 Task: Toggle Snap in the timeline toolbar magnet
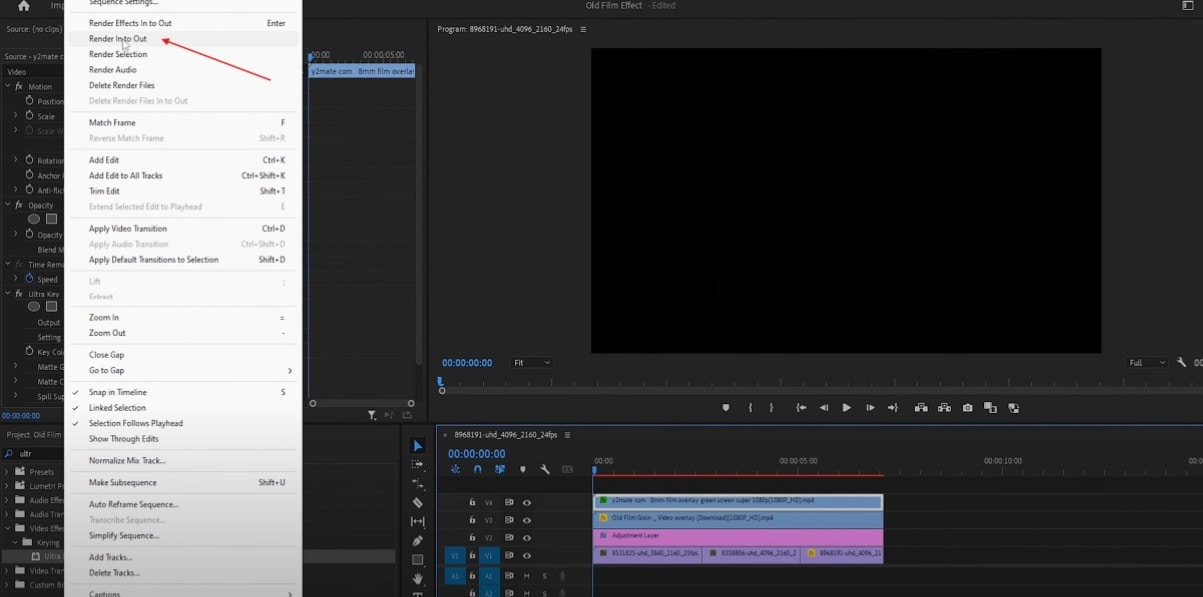click(477, 468)
